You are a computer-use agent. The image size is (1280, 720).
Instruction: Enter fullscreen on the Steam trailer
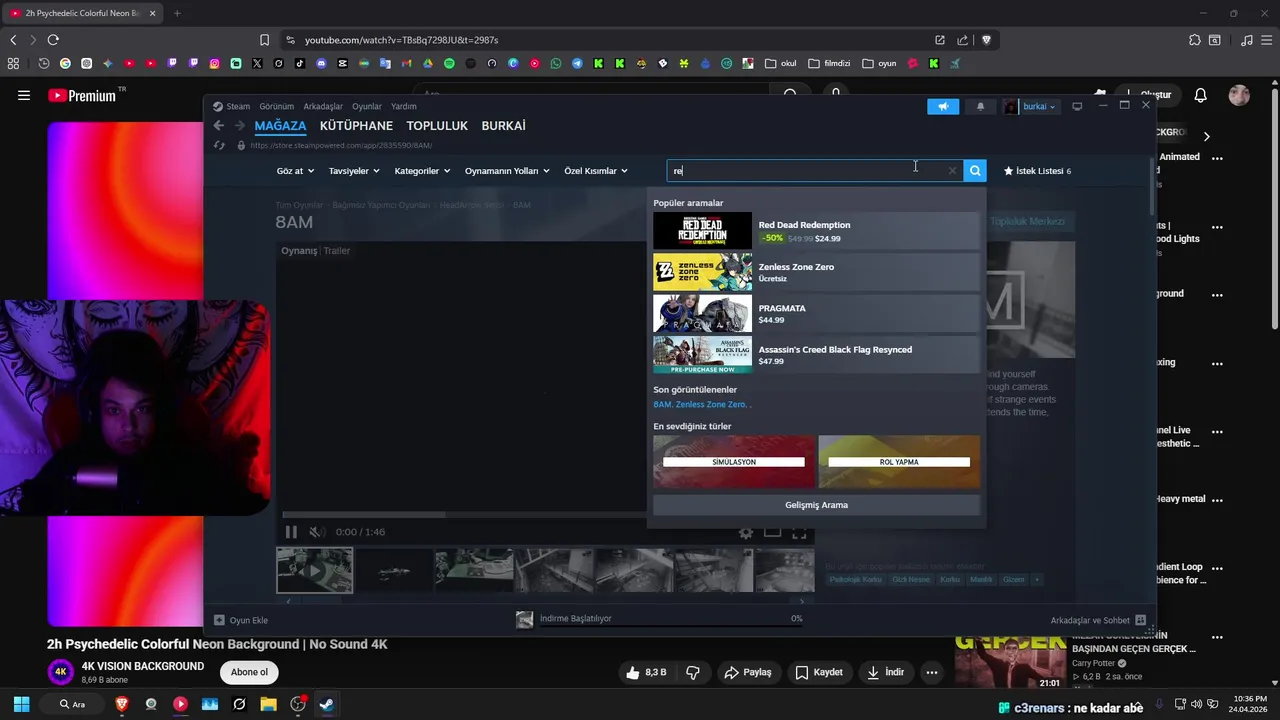coord(799,532)
